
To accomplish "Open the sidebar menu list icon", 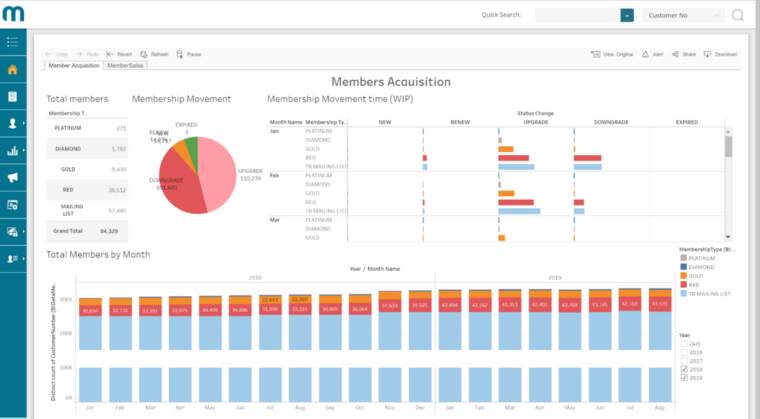I will 13,42.
